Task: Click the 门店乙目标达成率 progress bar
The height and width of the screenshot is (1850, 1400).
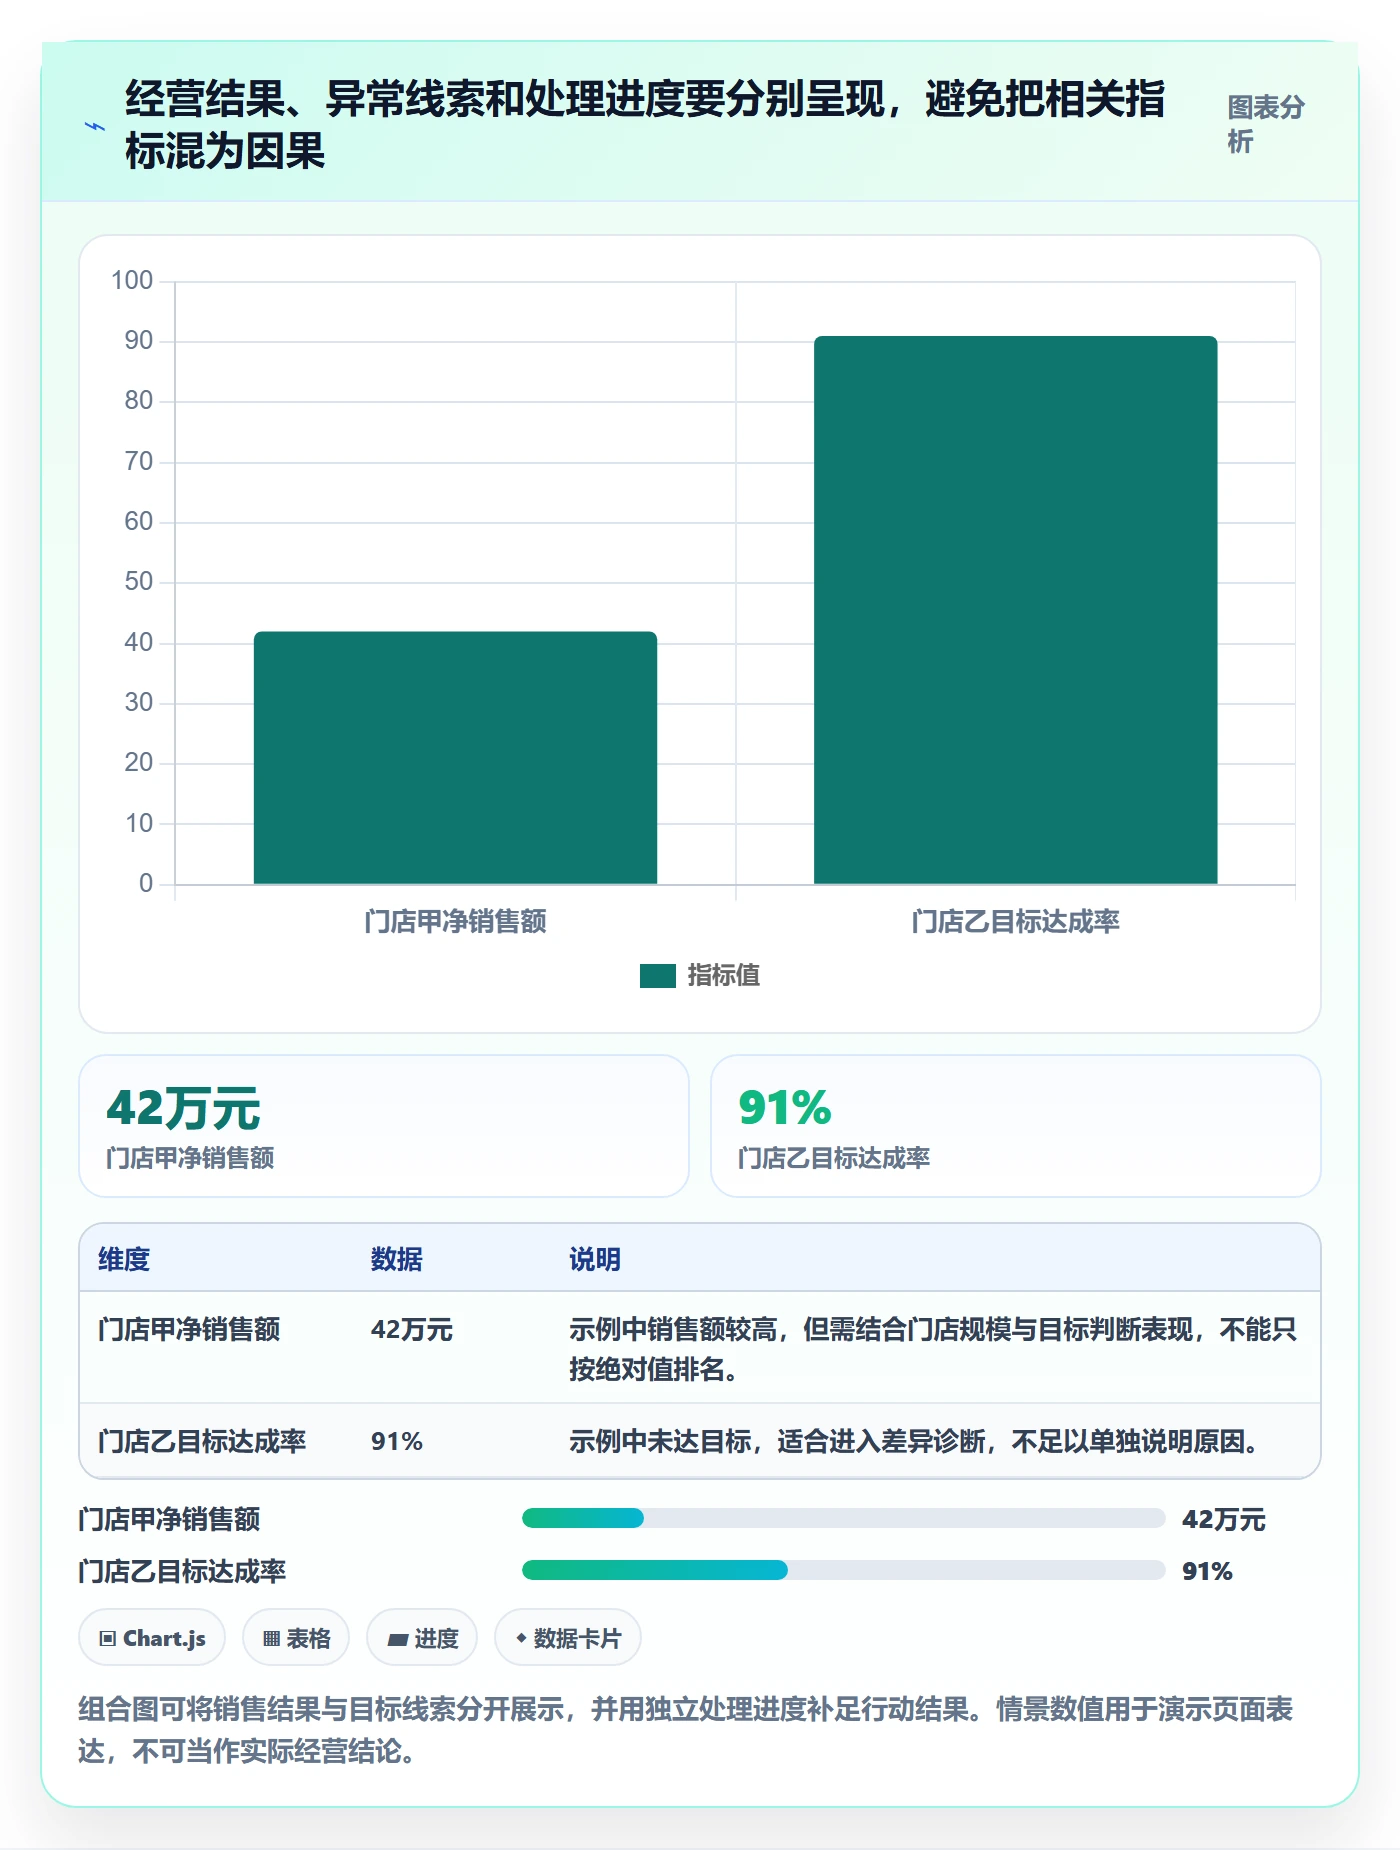Action: click(843, 1570)
